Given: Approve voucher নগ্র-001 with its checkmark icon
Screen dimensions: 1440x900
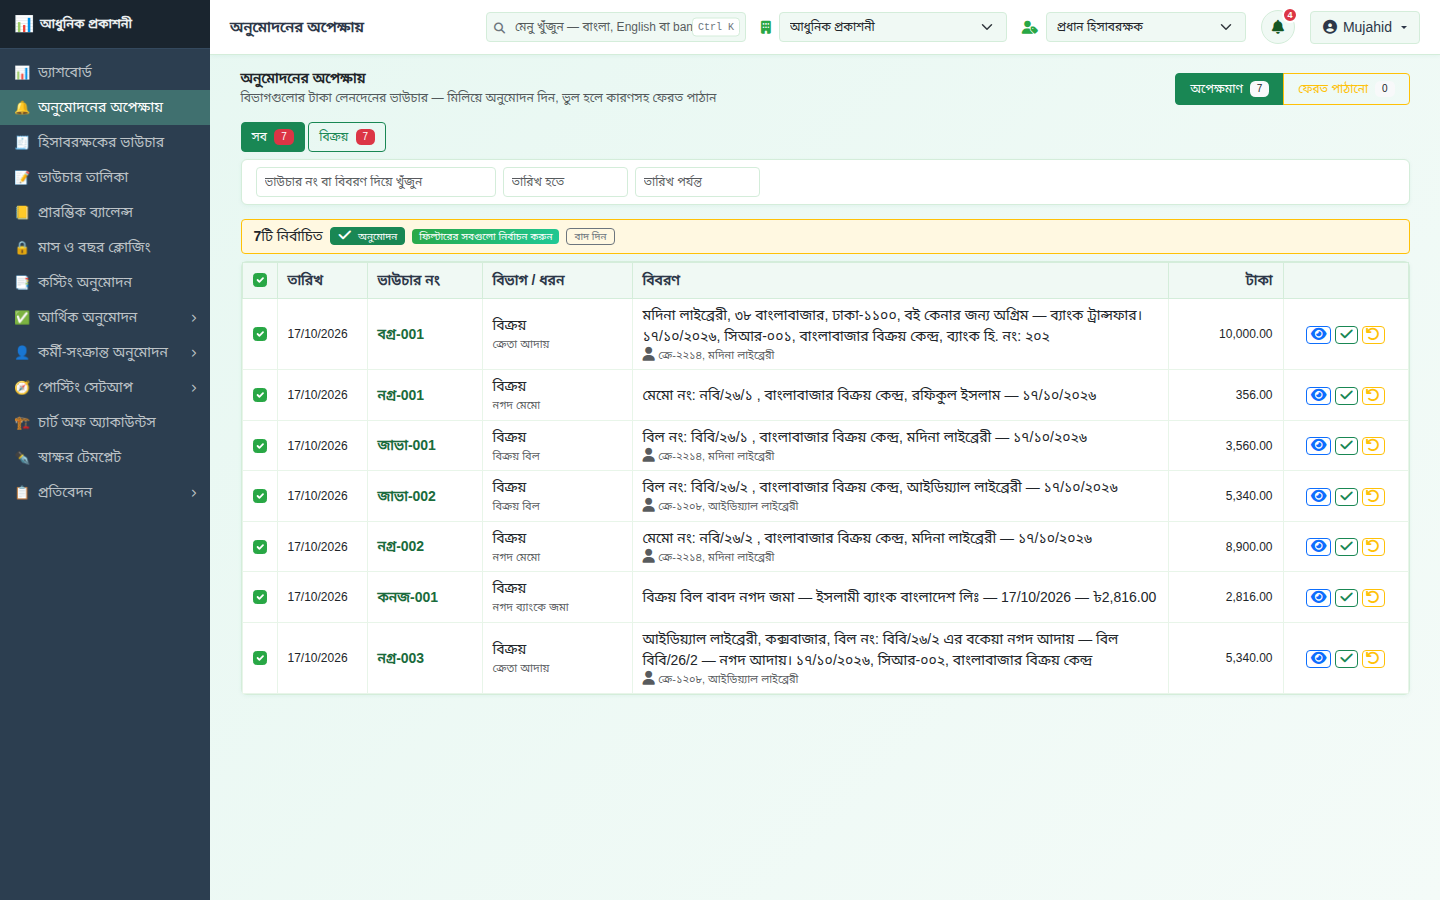Looking at the screenshot, I should 1347,395.
